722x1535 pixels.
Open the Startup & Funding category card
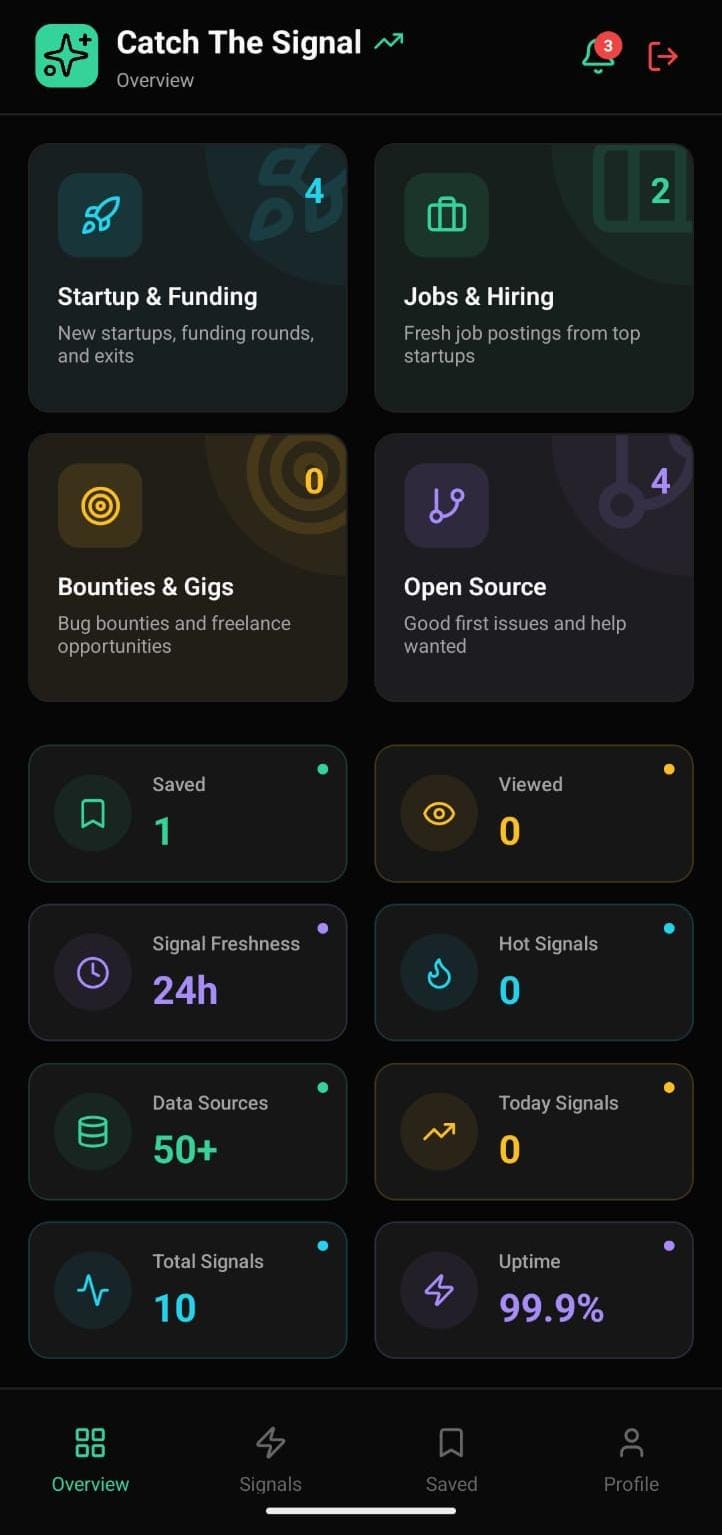188,277
